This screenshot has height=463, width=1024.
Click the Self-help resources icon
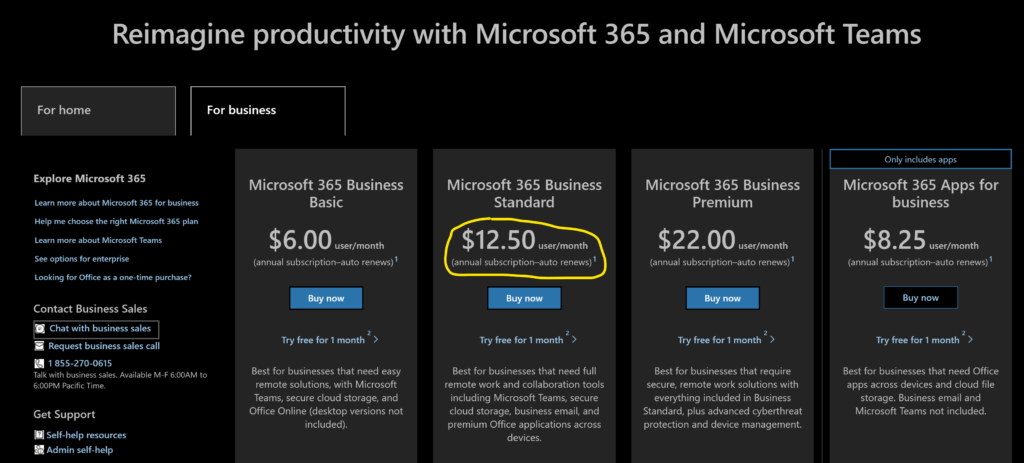pyautogui.click(x=39, y=435)
